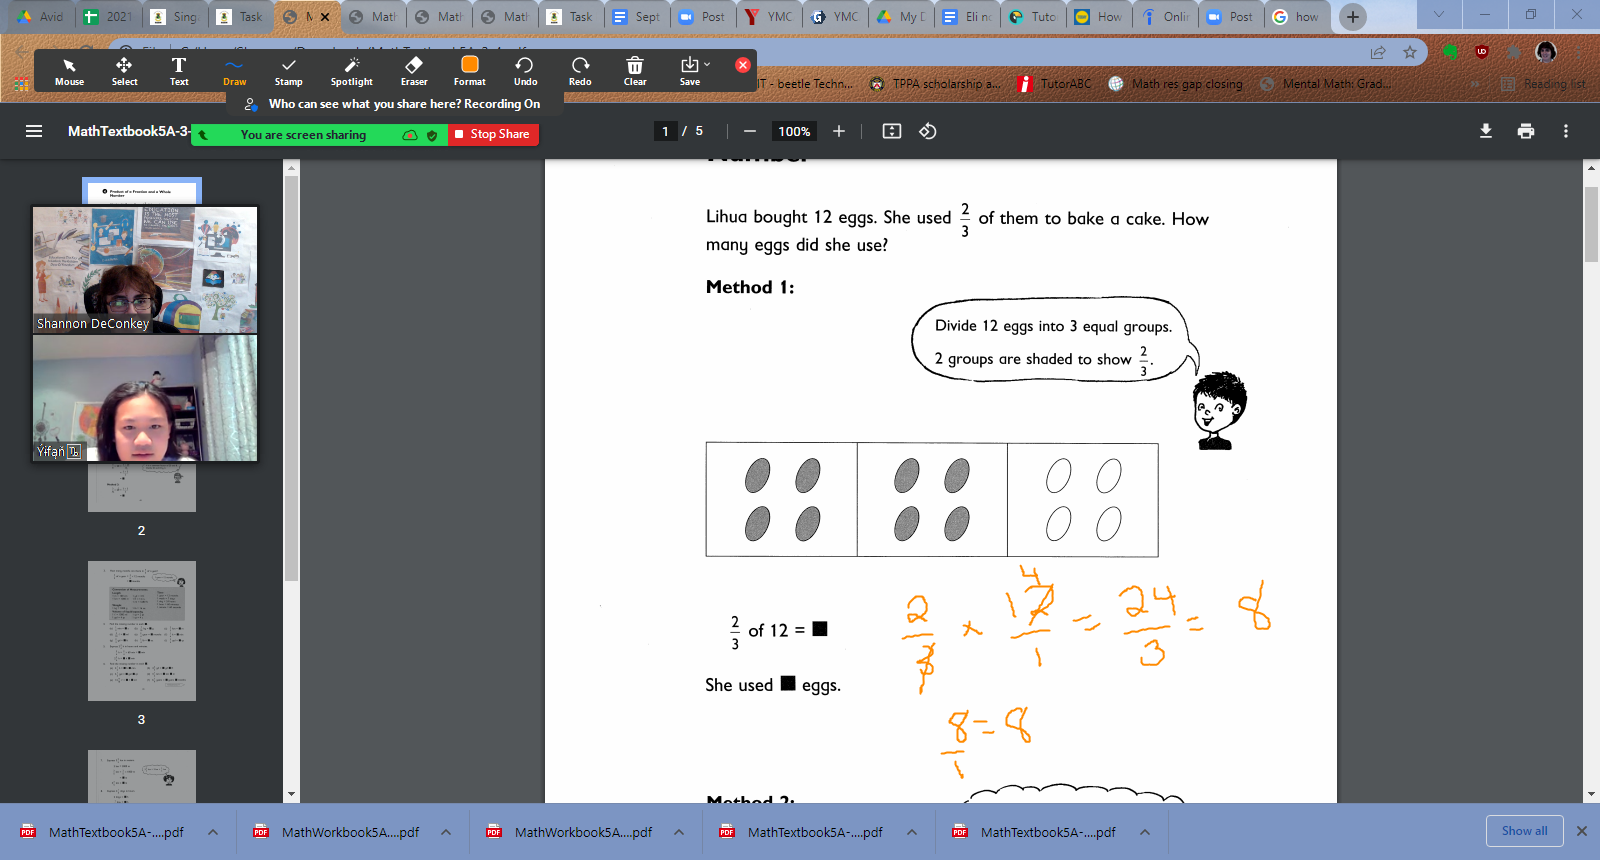Click the thumbnail sidebar scrollbar

(291, 378)
